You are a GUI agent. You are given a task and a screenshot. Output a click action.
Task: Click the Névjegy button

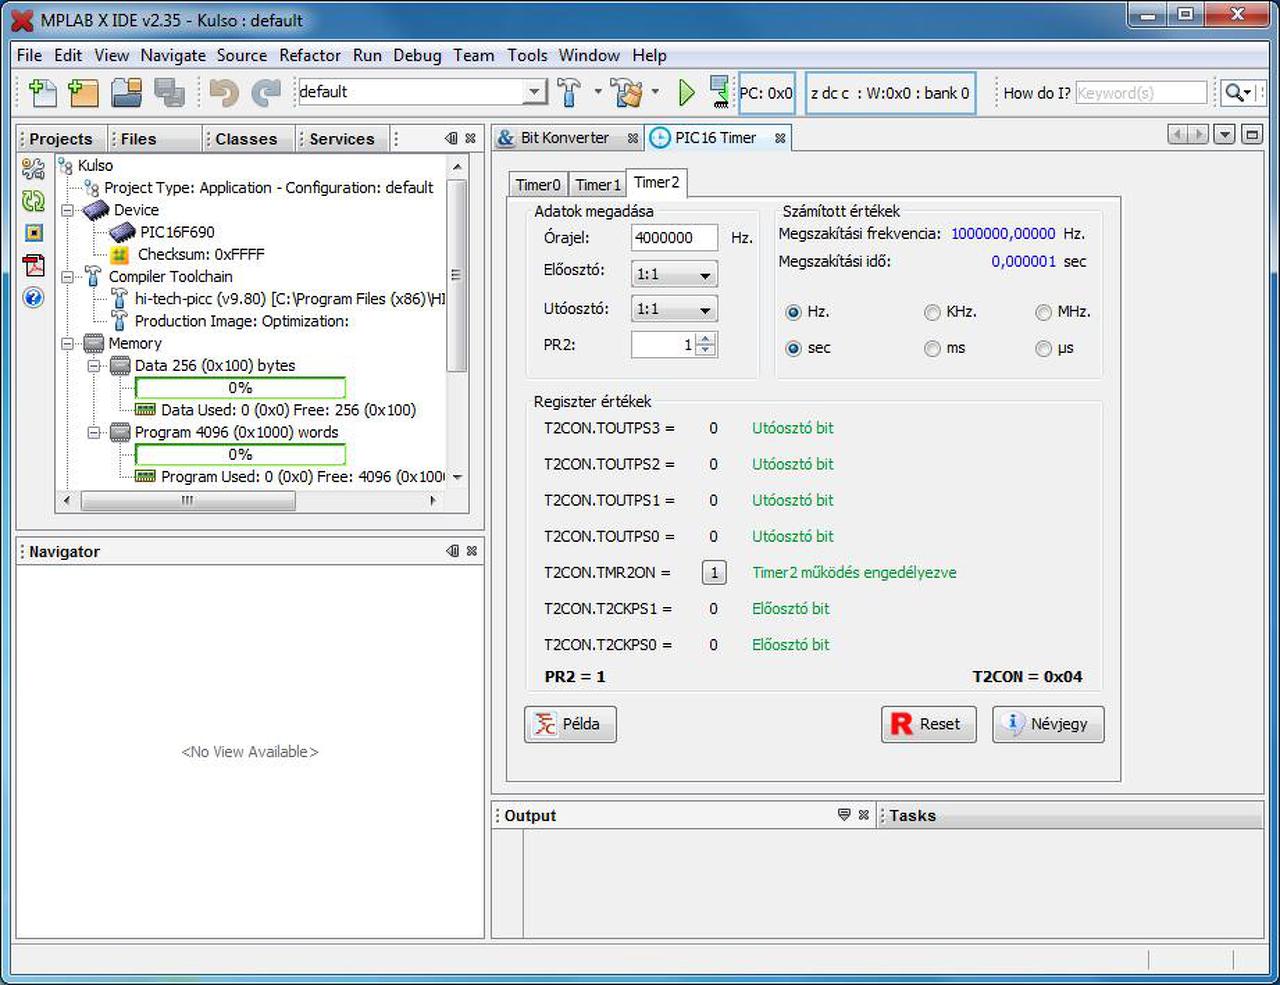click(1048, 724)
